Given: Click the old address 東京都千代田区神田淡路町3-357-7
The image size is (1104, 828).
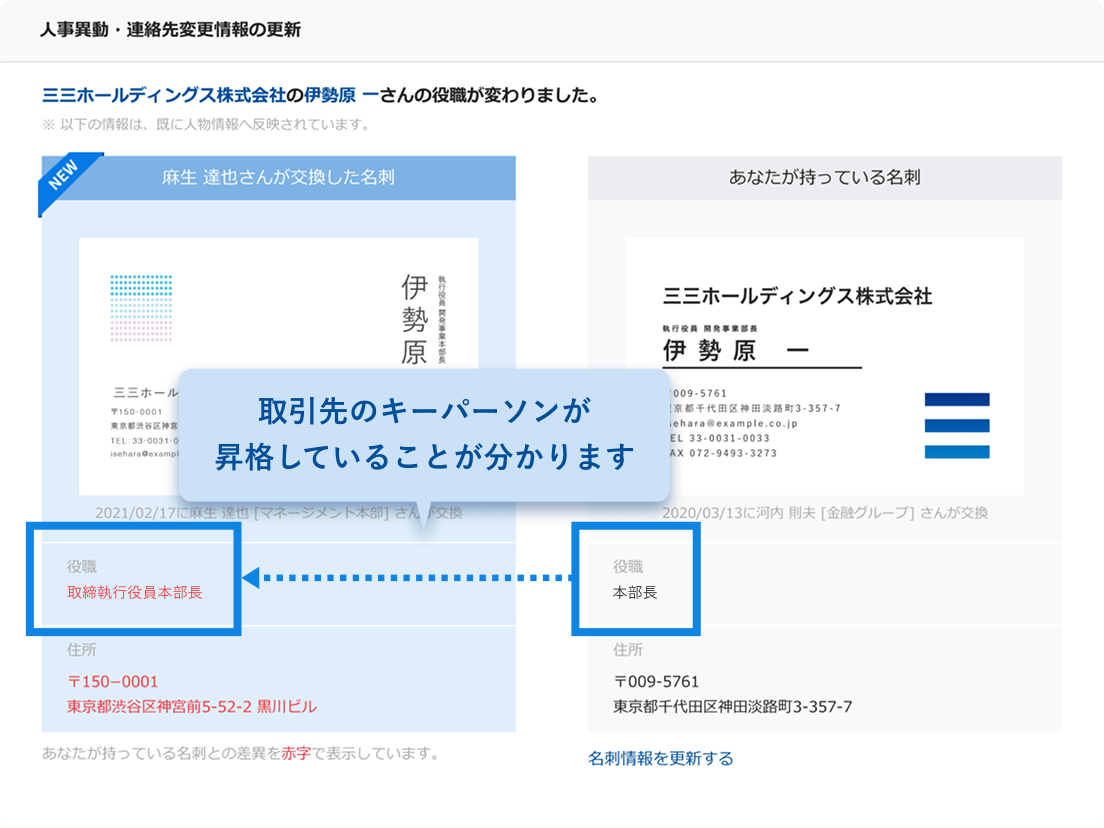Looking at the screenshot, I should (732, 706).
